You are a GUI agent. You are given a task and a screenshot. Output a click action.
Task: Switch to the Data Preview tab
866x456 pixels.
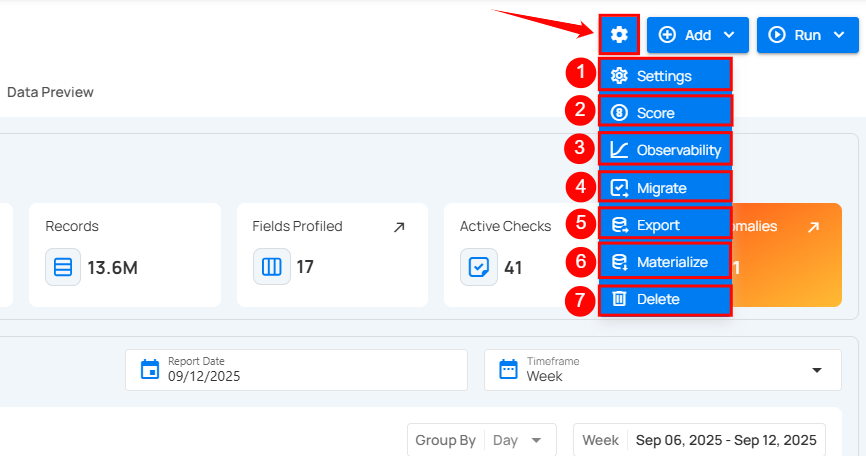click(50, 92)
